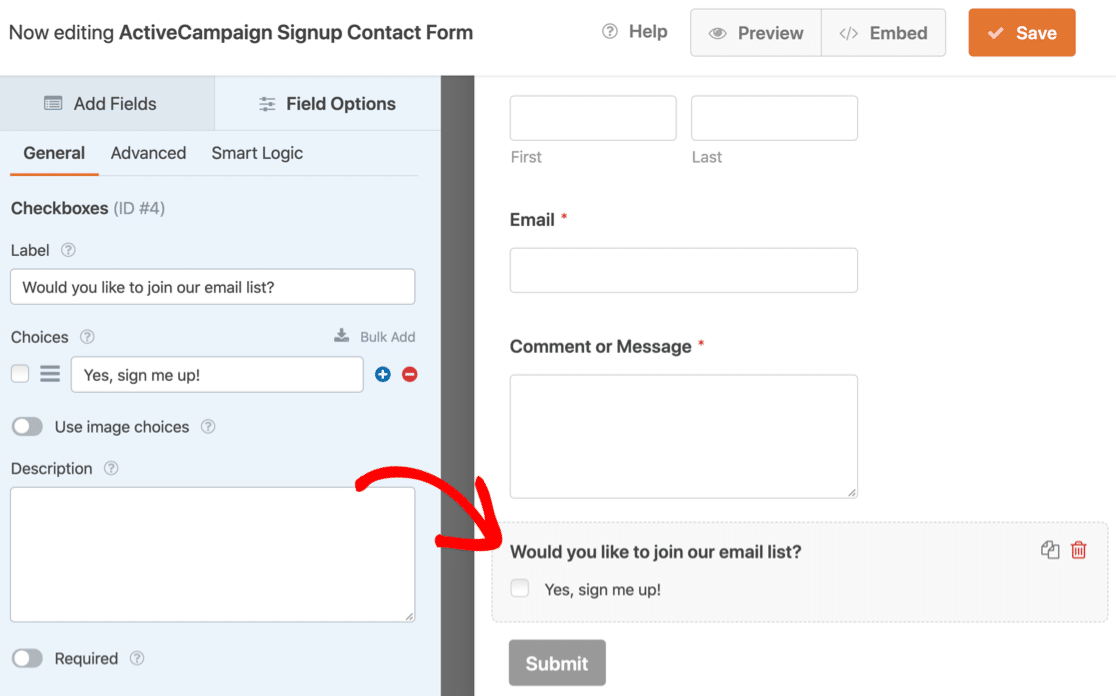
Task: Toggle the Required switch on
Action: click(x=27, y=658)
